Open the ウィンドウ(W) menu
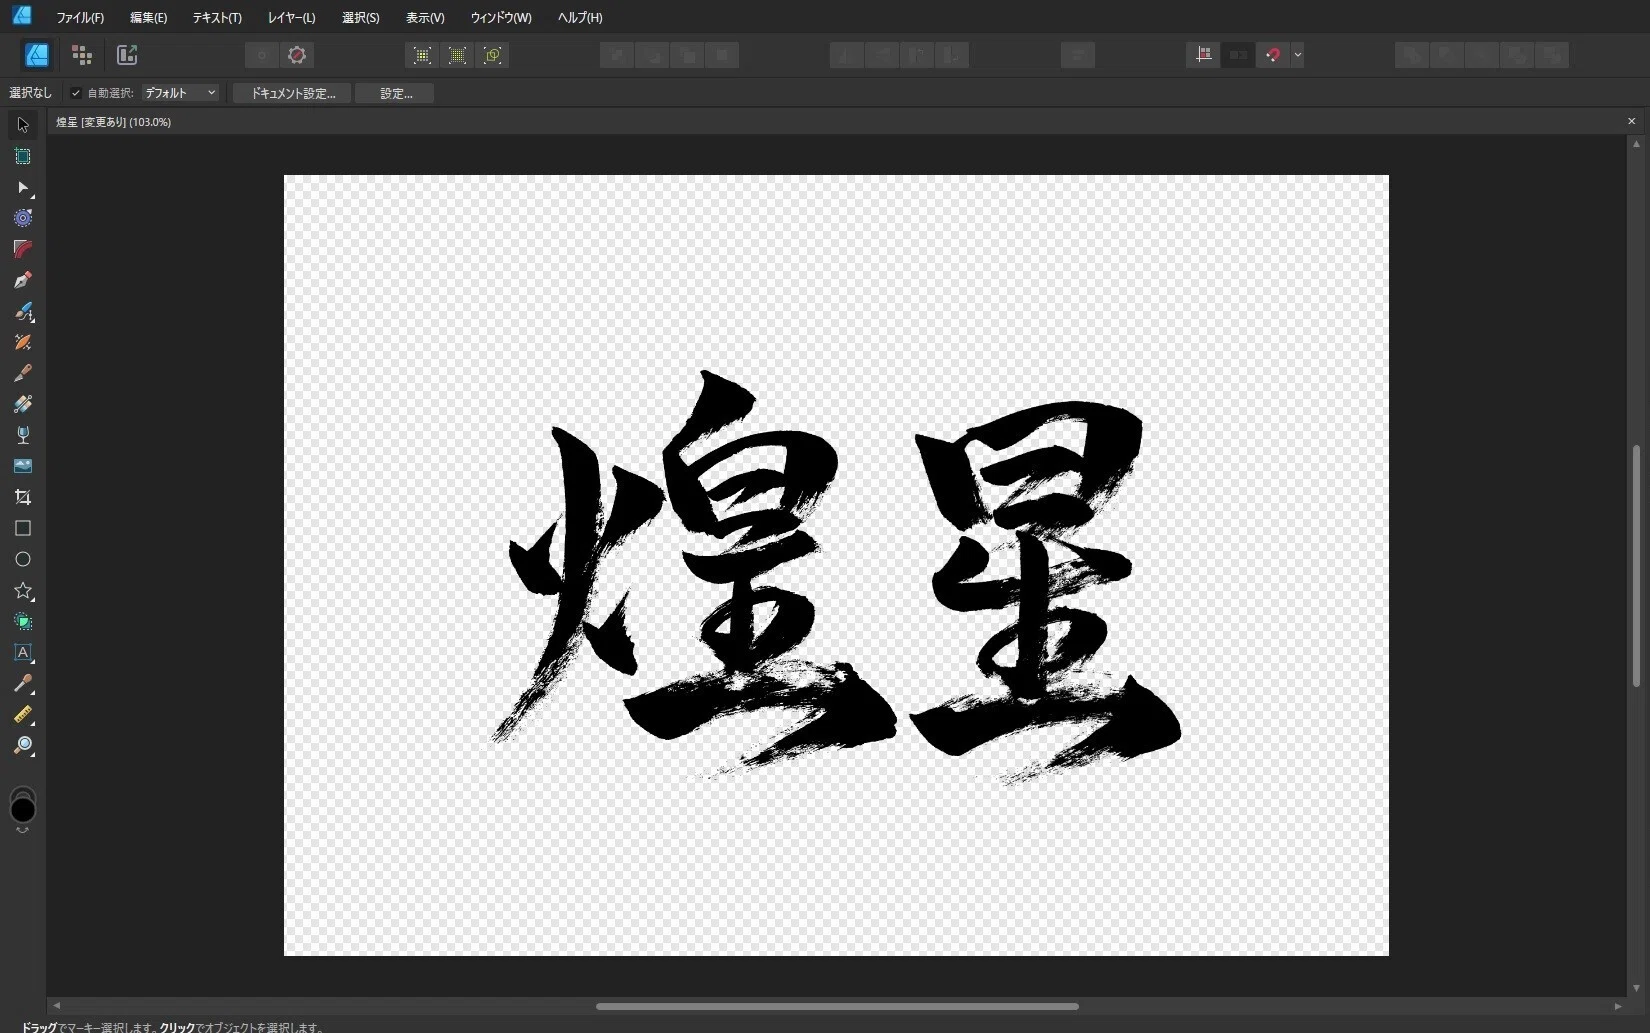Image resolution: width=1650 pixels, height=1033 pixels. pos(501,17)
